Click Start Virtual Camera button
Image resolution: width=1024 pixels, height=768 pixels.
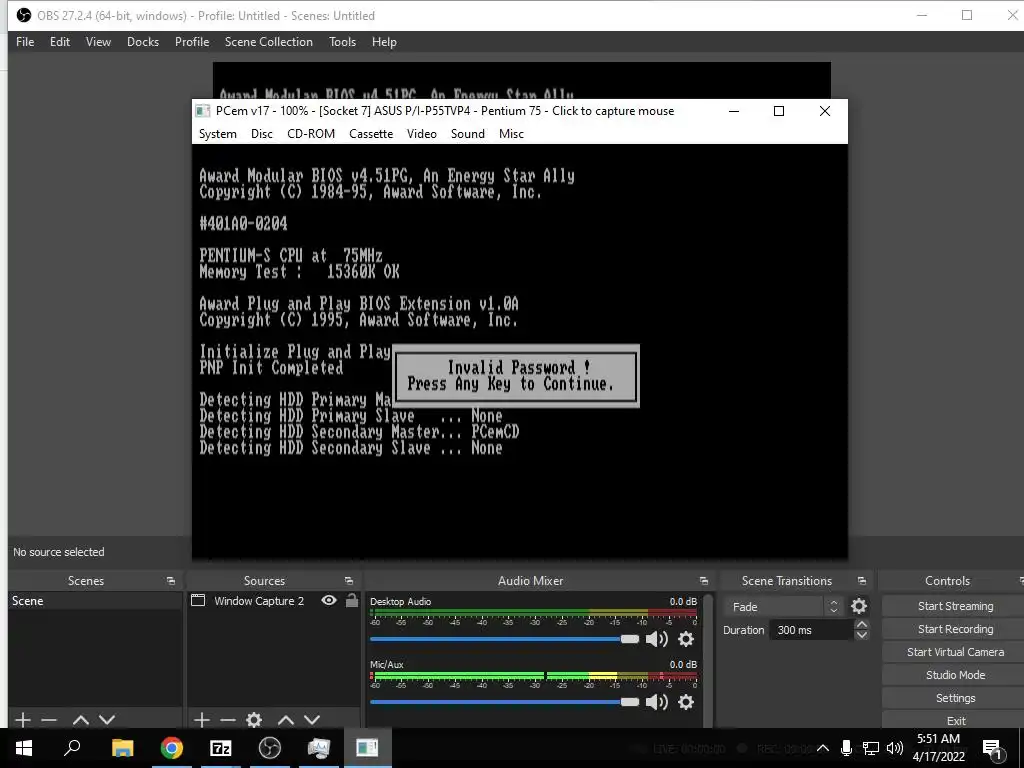point(955,652)
